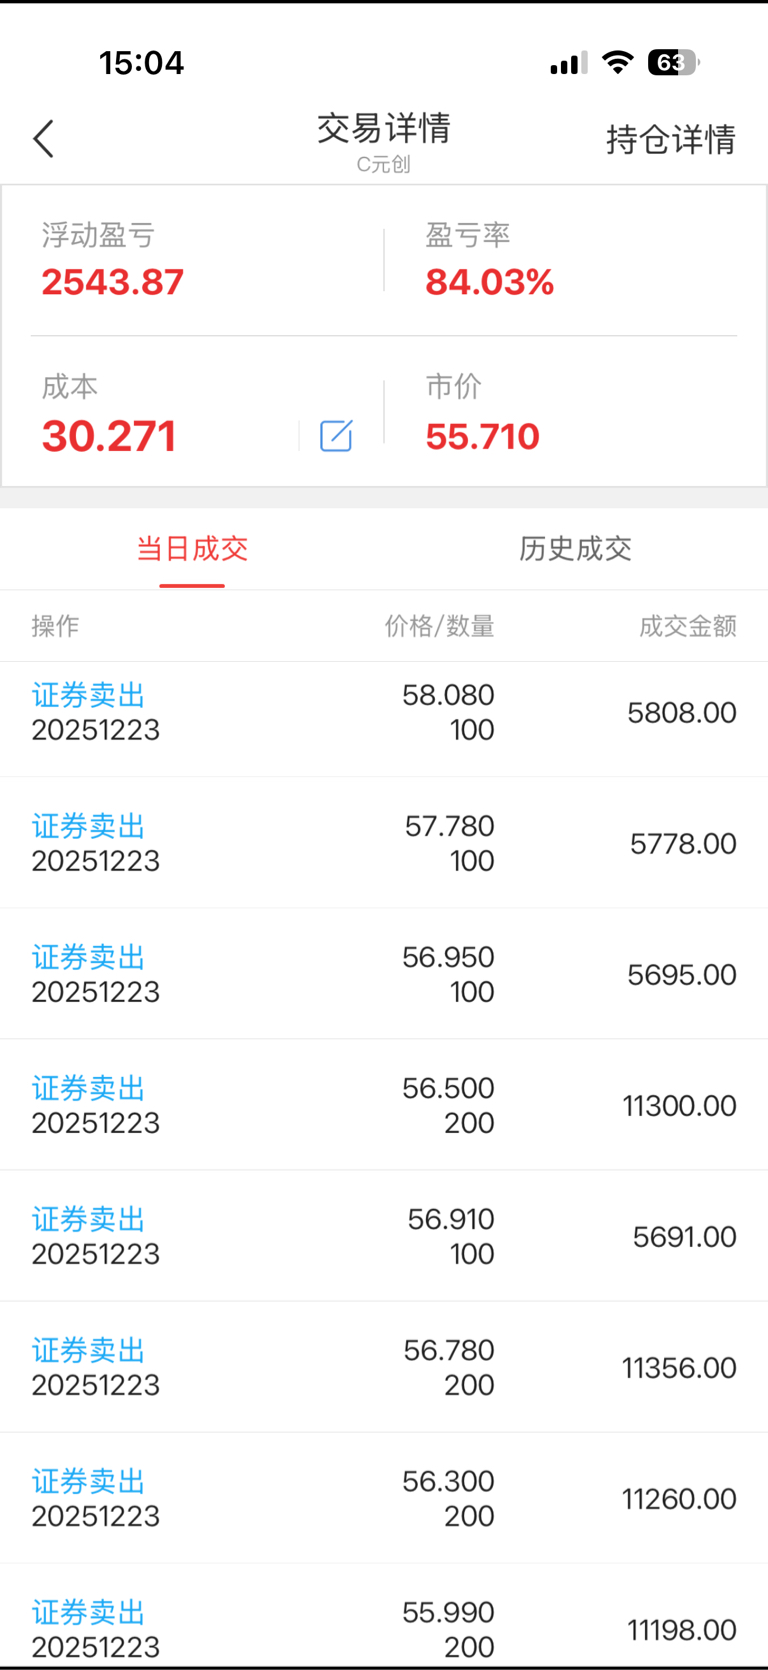Switch to 当日成交 tab
Image resolution: width=768 pixels, height=1670 pixels.
point(192,548)
